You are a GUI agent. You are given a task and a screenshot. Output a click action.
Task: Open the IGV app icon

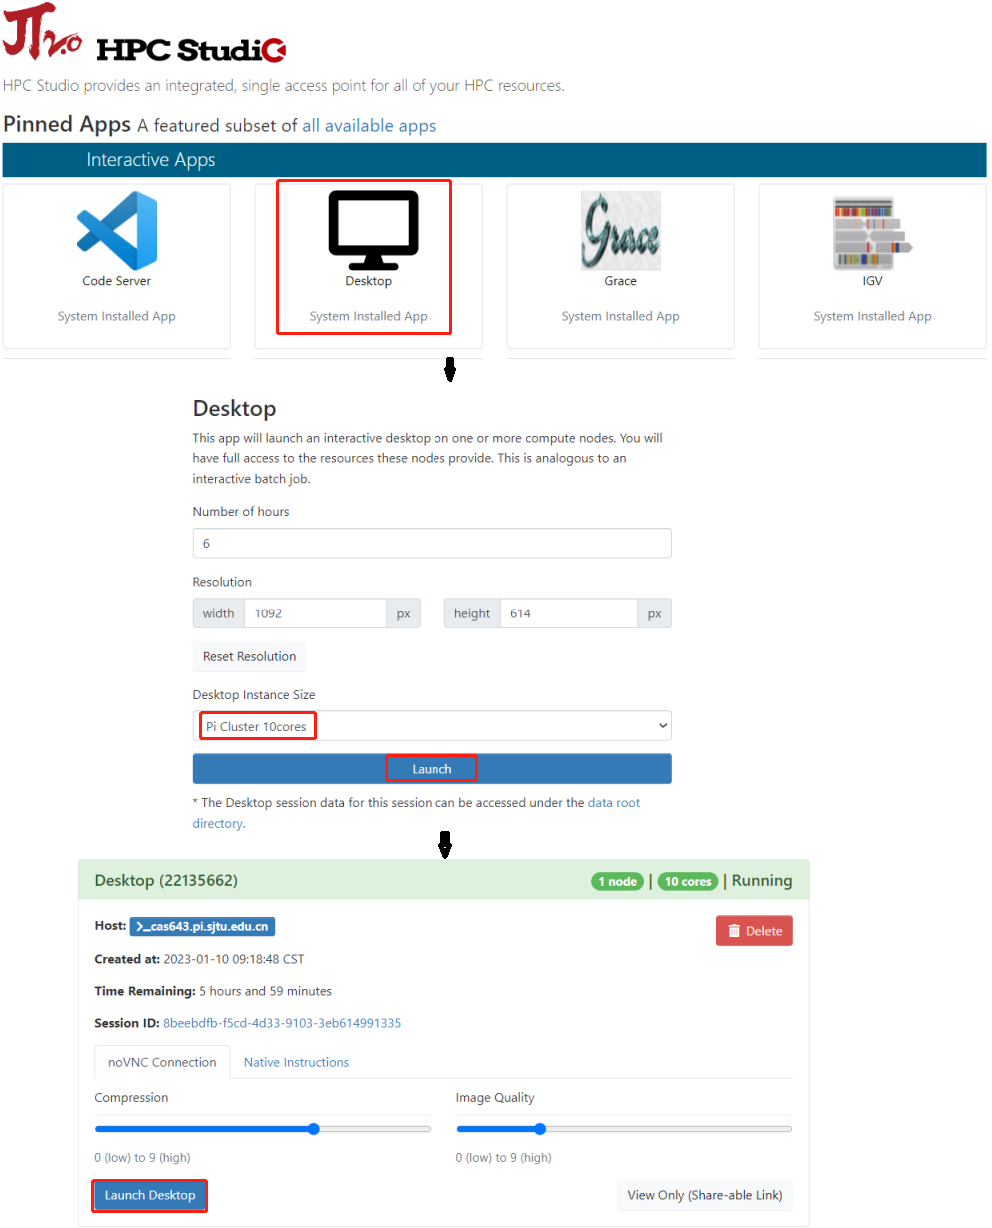[872, 234]
